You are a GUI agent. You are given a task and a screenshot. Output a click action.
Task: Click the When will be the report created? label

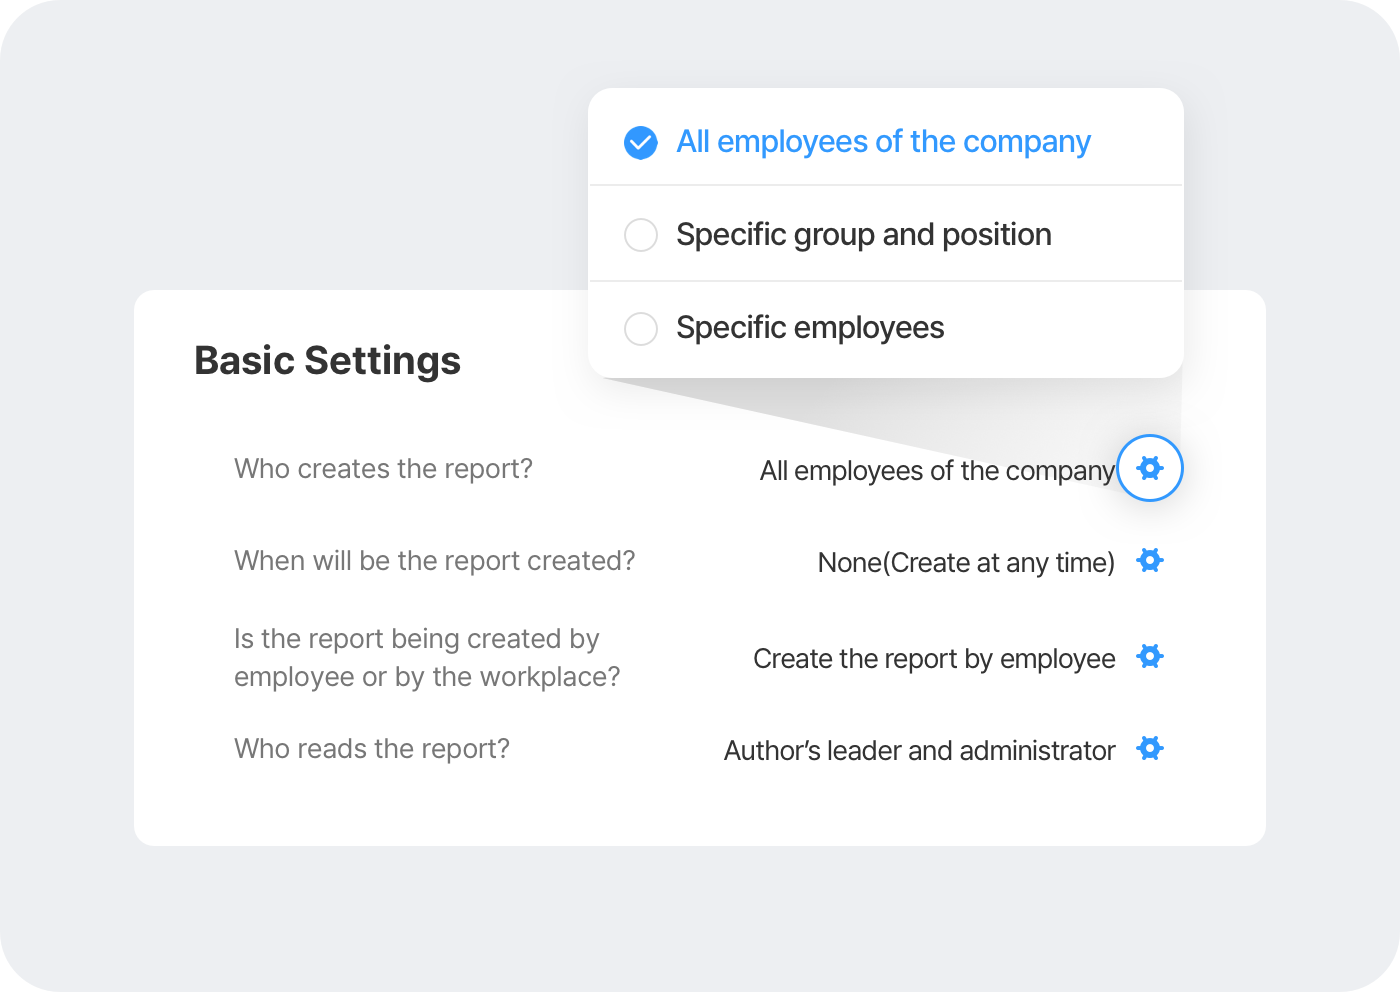pos(435,561)
